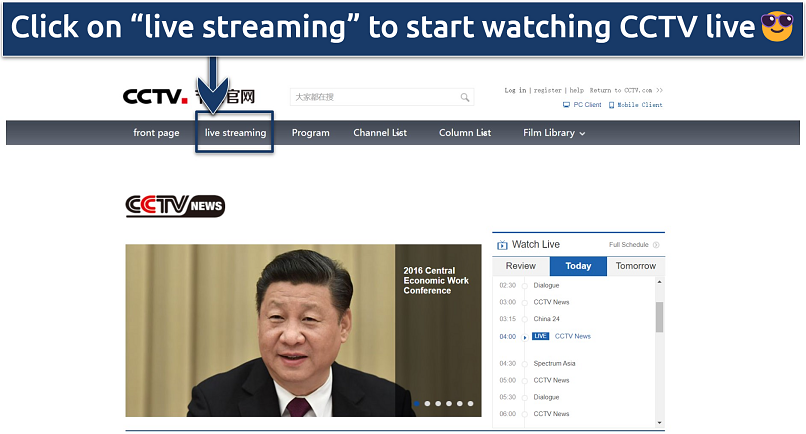Click the register link
This screenshot has height=434, width=806.
point(547,90)
